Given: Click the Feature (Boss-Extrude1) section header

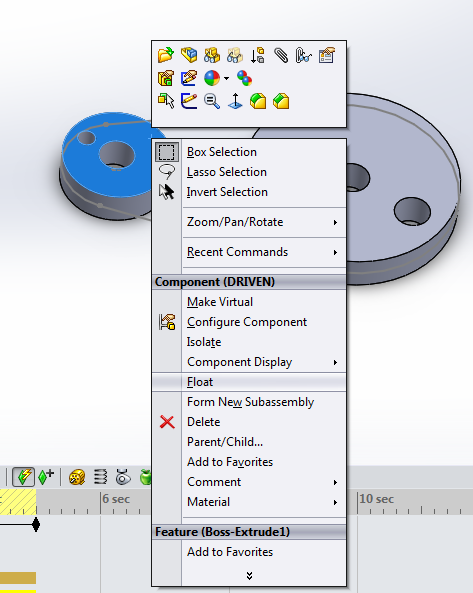Looking at the screenshot, I should click(249, 532).
